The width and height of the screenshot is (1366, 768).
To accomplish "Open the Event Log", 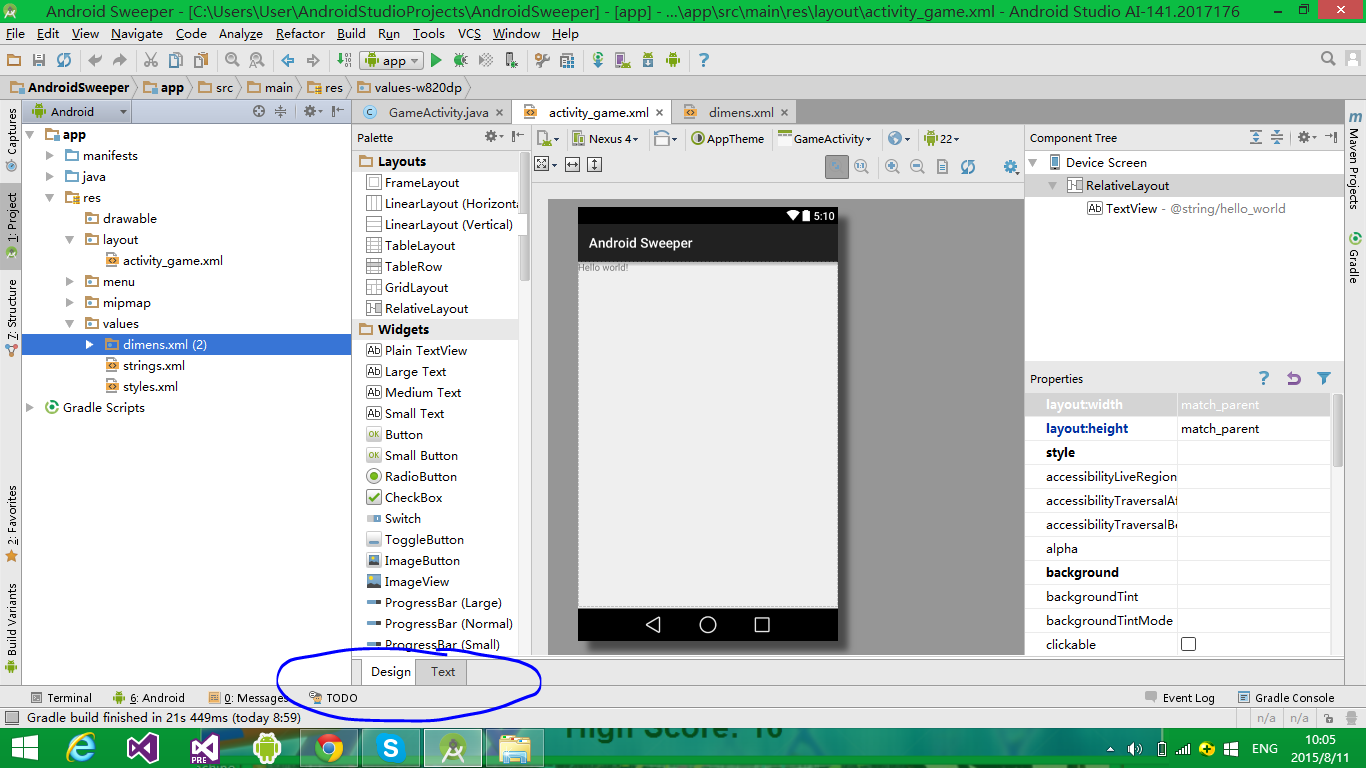I will tap(1180, 698).
